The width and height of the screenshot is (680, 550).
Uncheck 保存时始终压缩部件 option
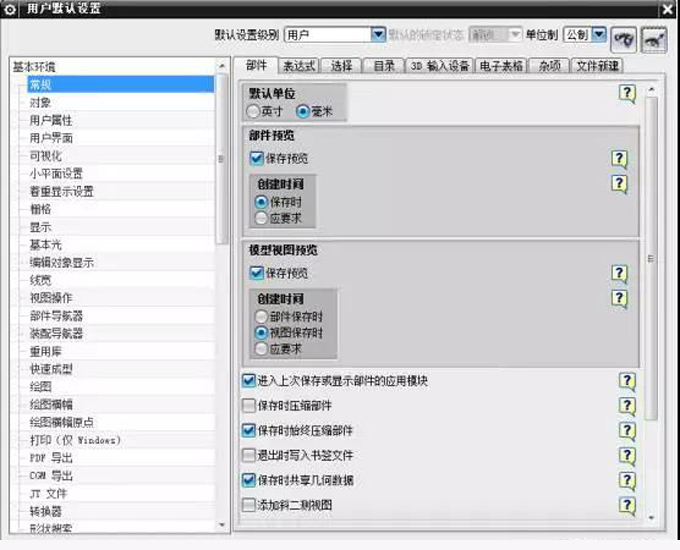click(249, 431)
